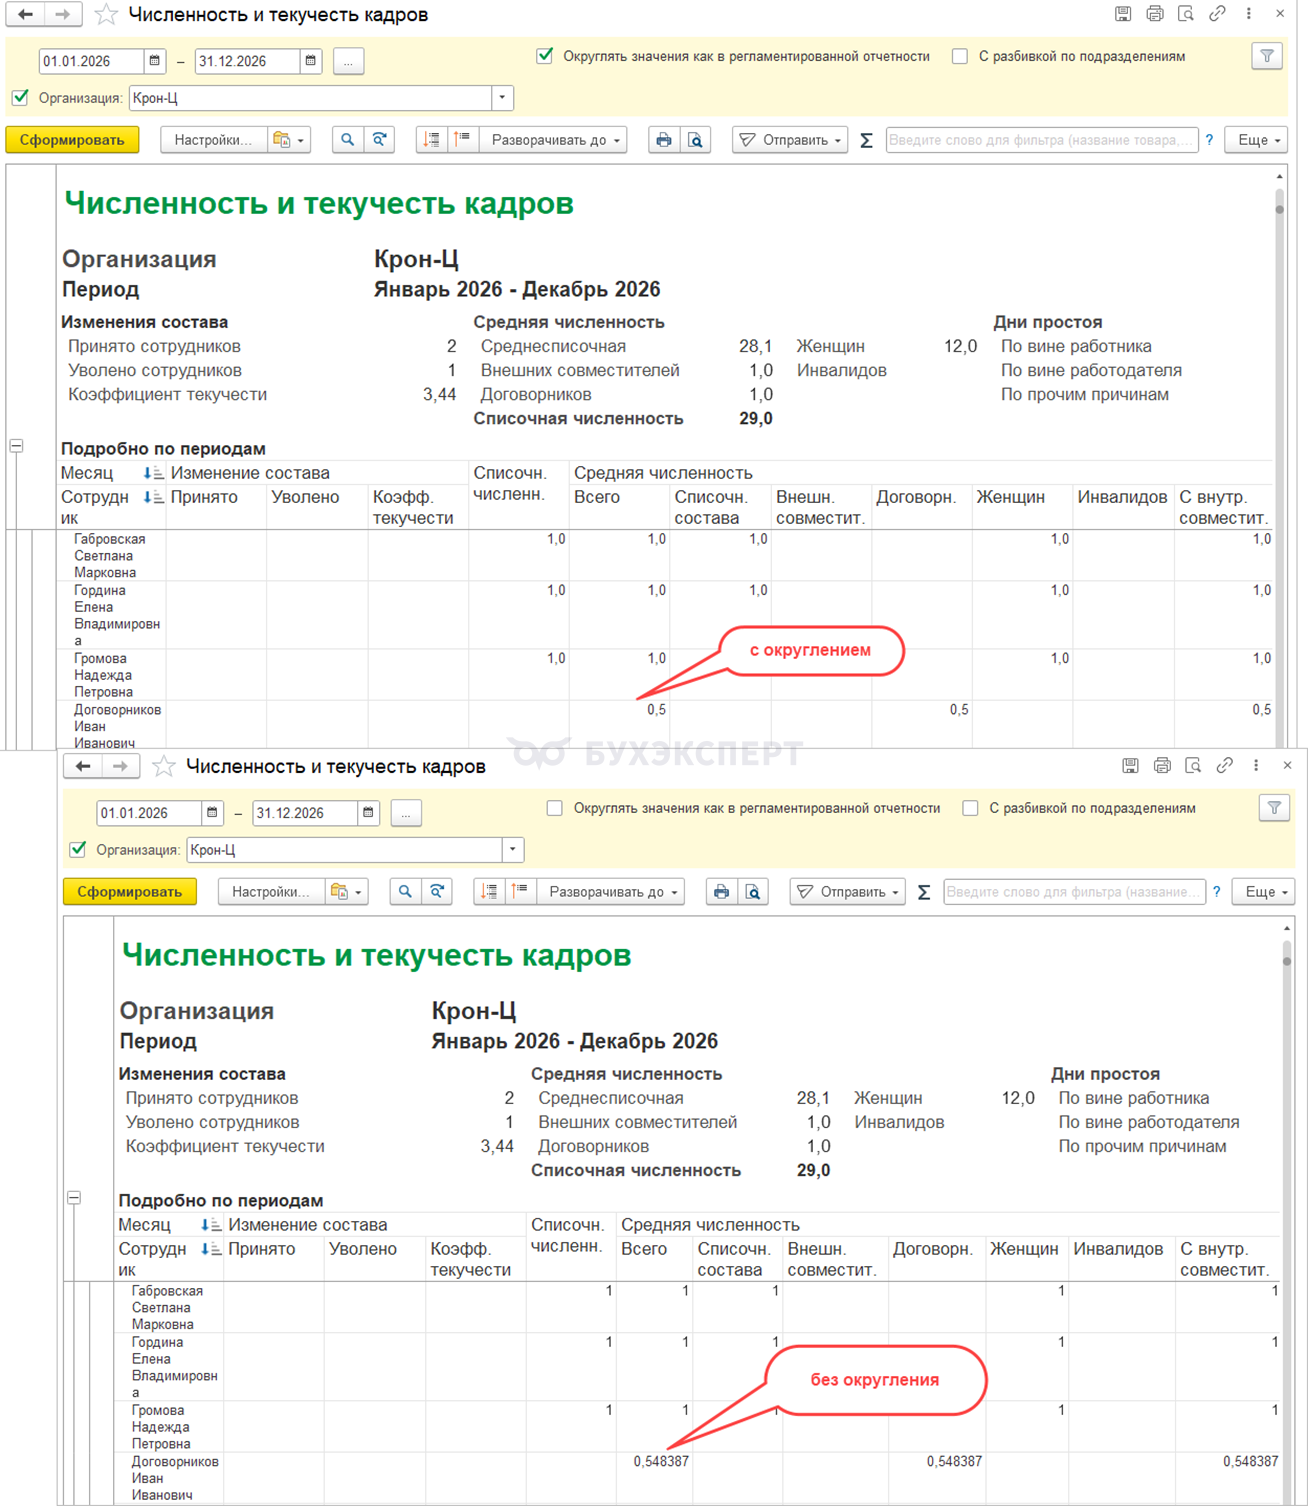Open print preview in the lower report toolbar

tap(753, 892)
